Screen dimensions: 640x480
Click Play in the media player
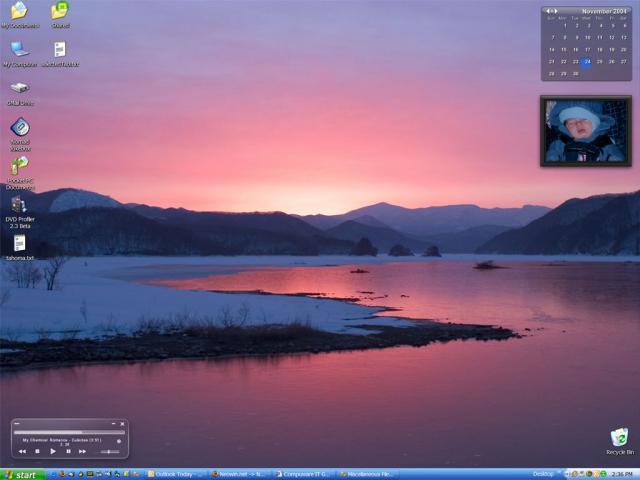(53, 451)
